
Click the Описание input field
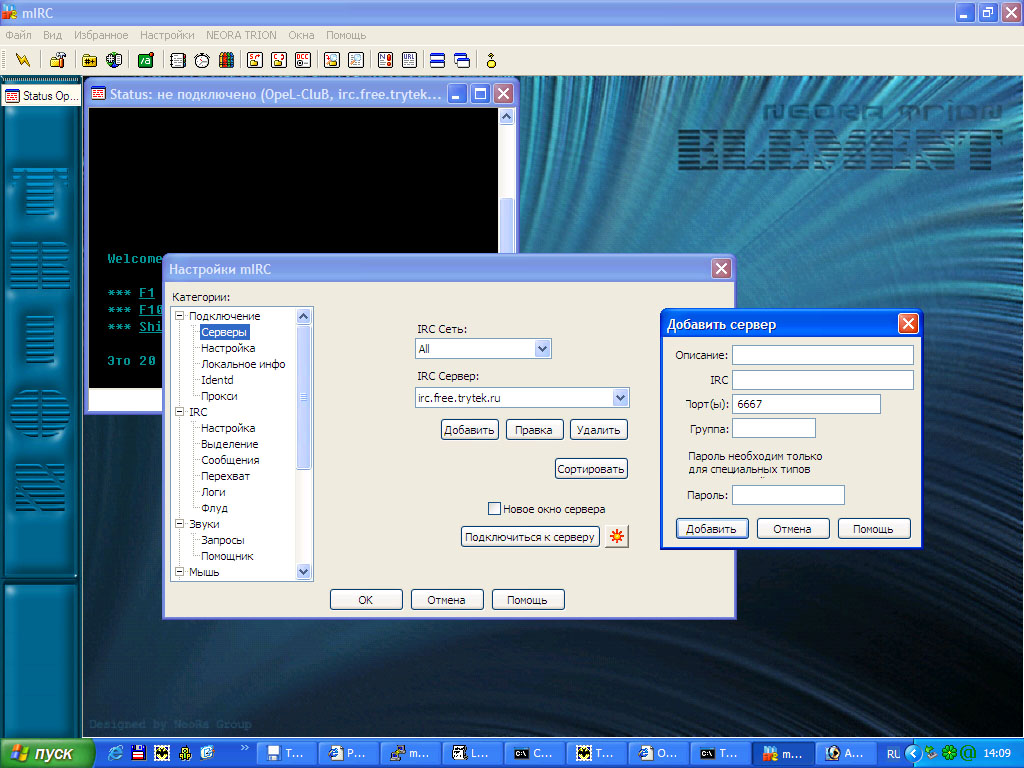tap(823, 355)
